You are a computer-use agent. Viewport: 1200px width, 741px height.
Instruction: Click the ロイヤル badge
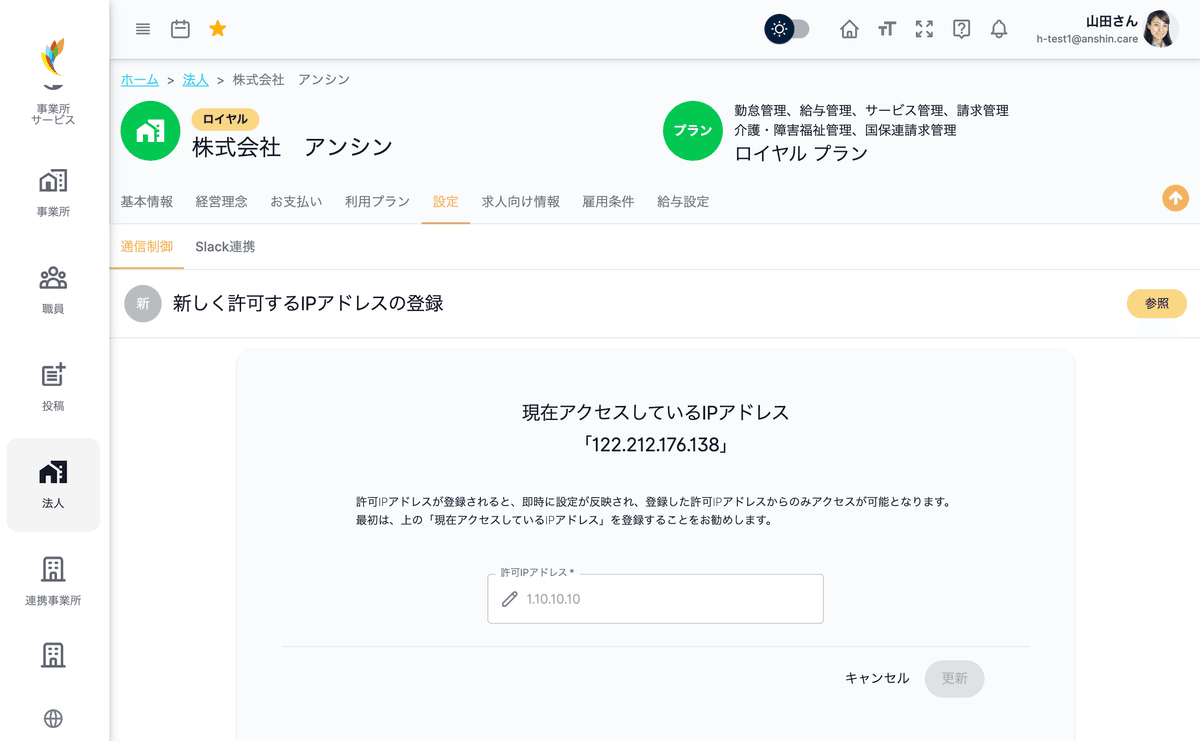(225, 119)
